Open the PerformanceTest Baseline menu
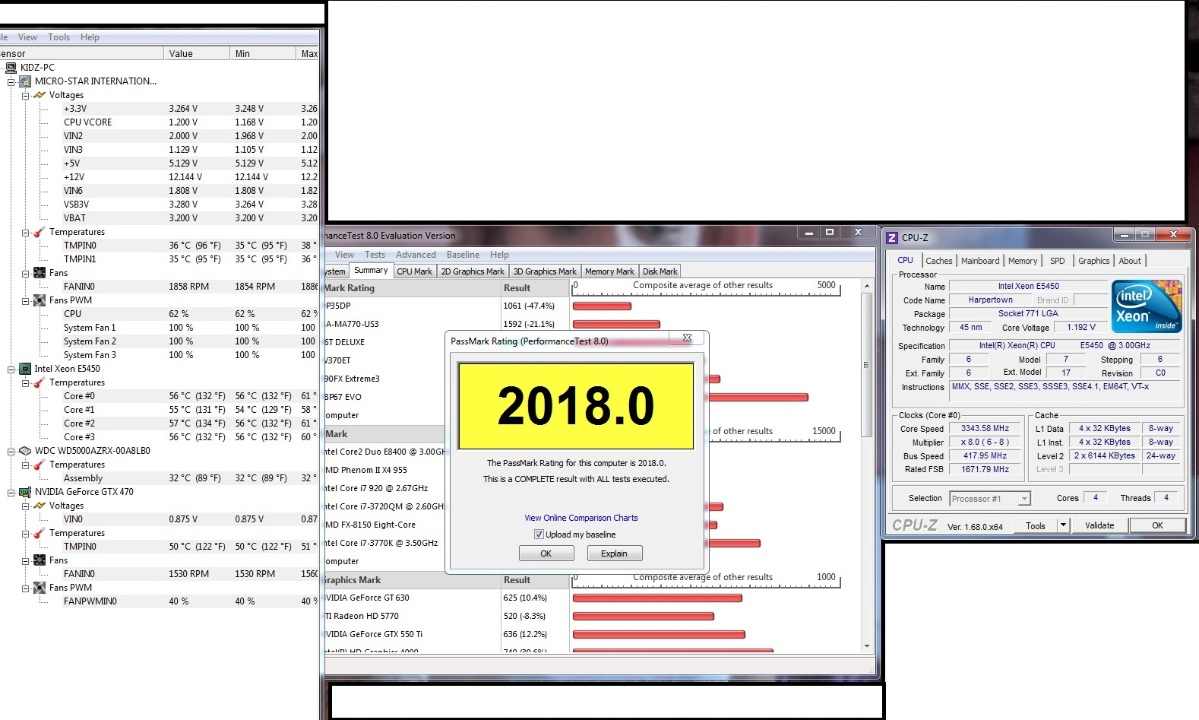Viewport: 1199px width, 720px height. (x=463, y=255)
